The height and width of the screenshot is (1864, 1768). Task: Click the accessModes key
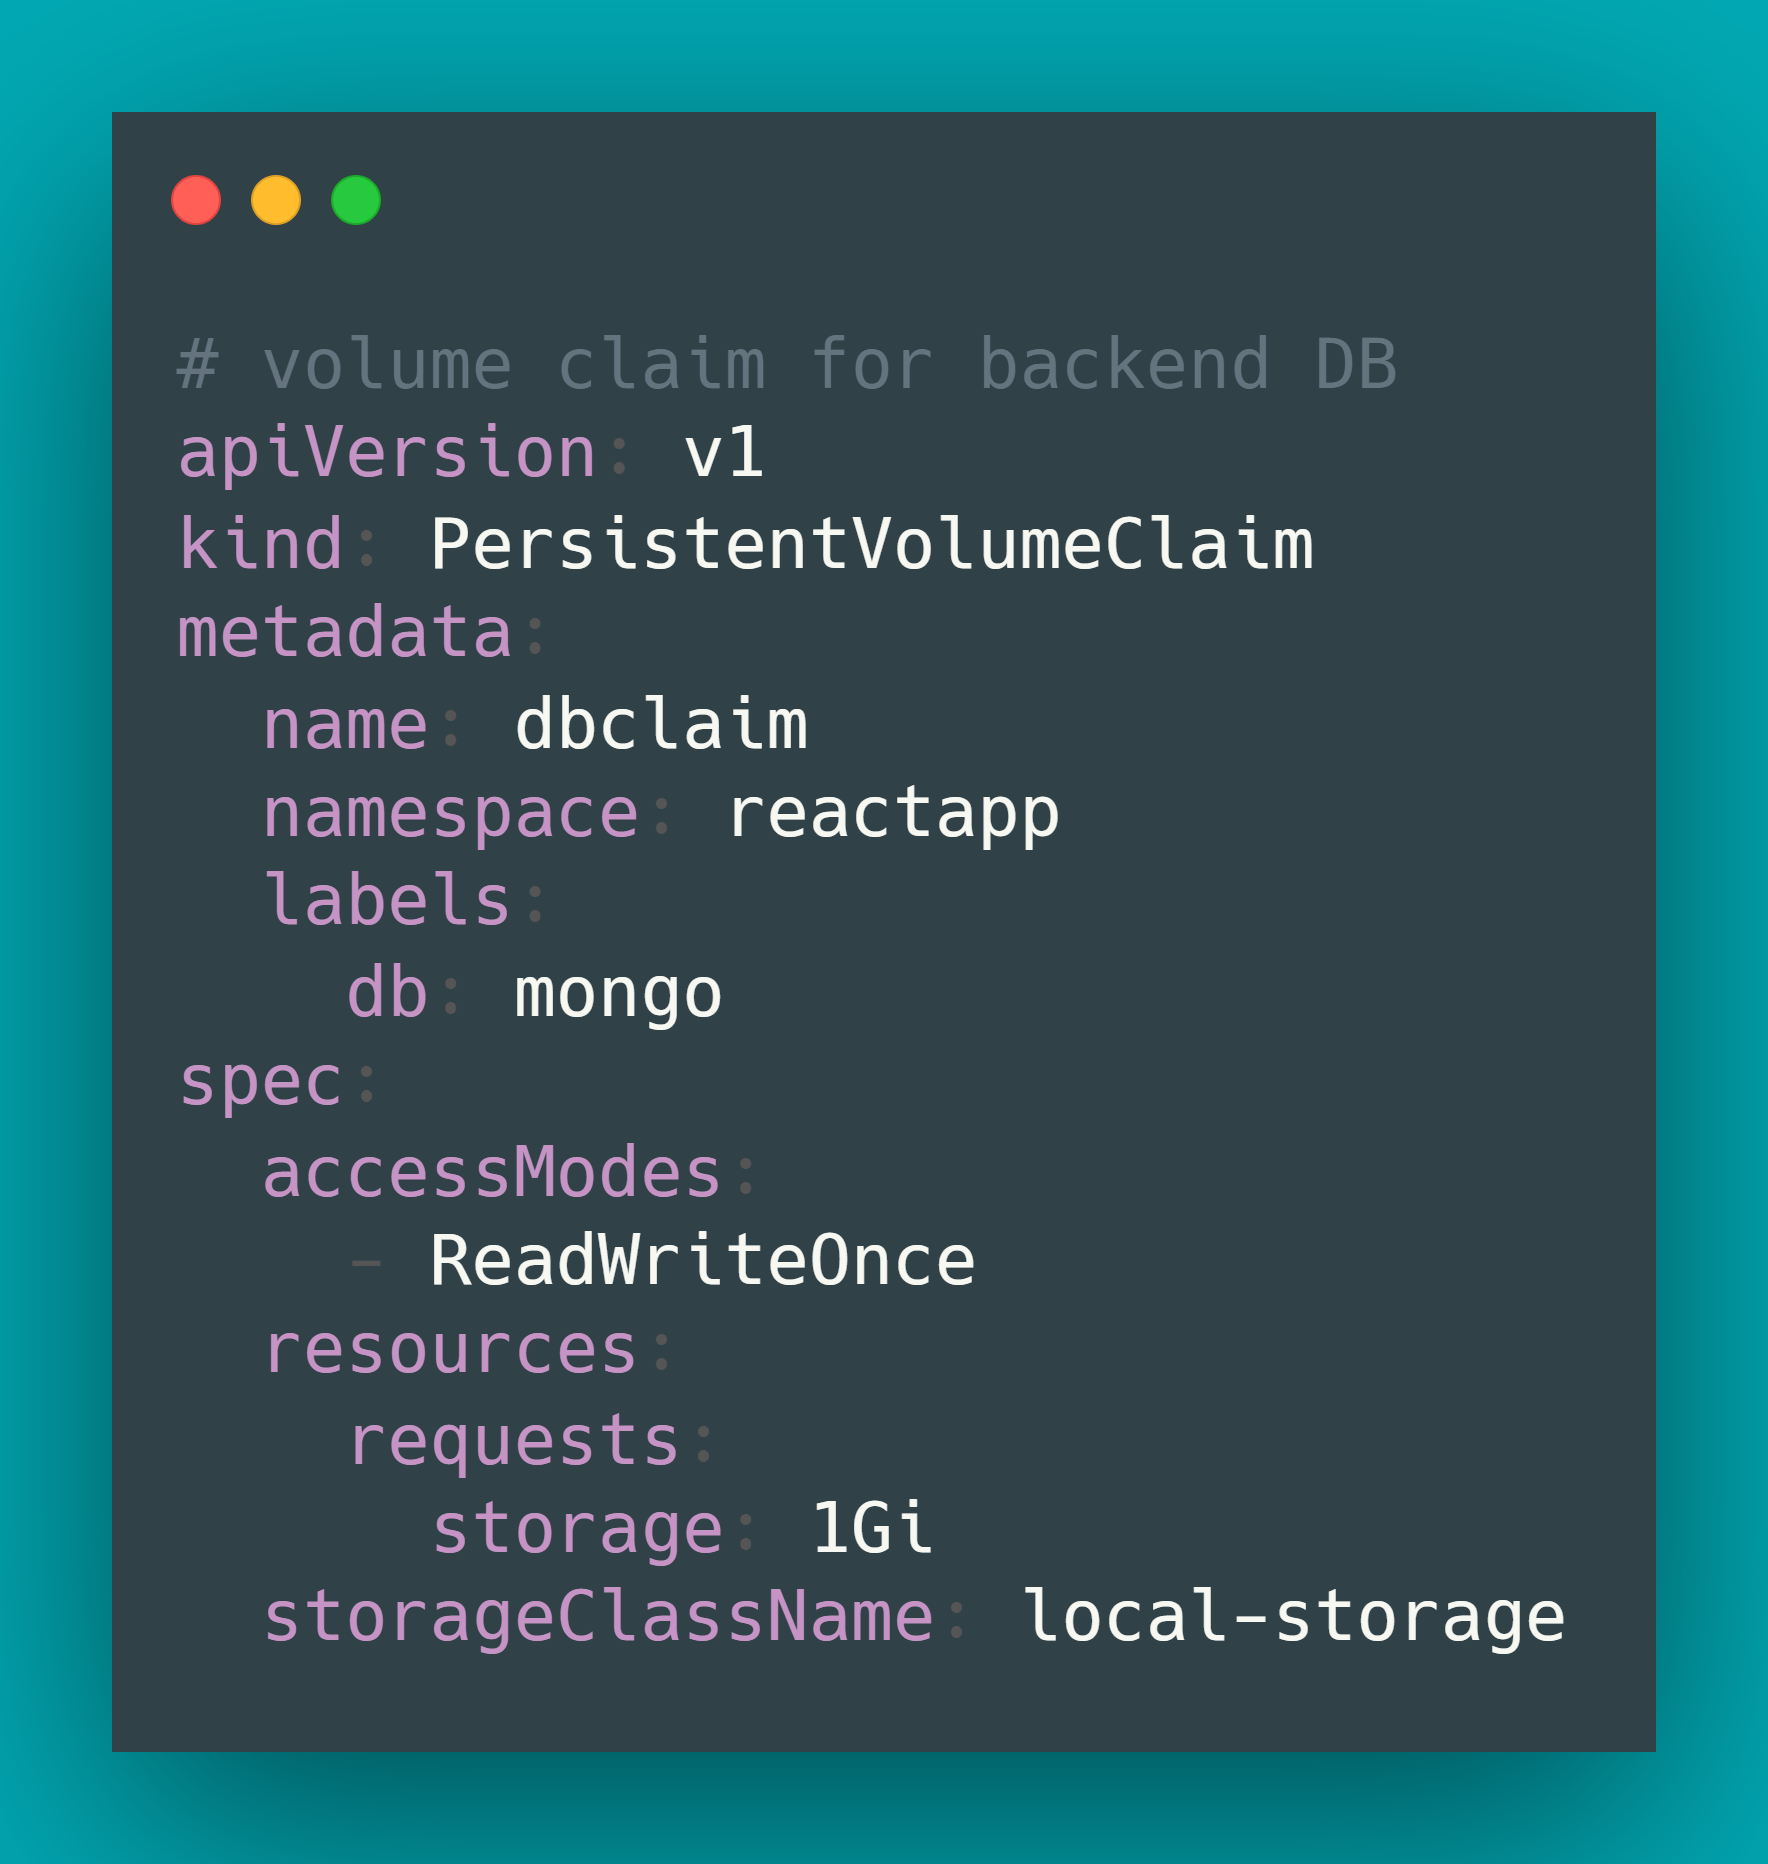coord(492,1172)
